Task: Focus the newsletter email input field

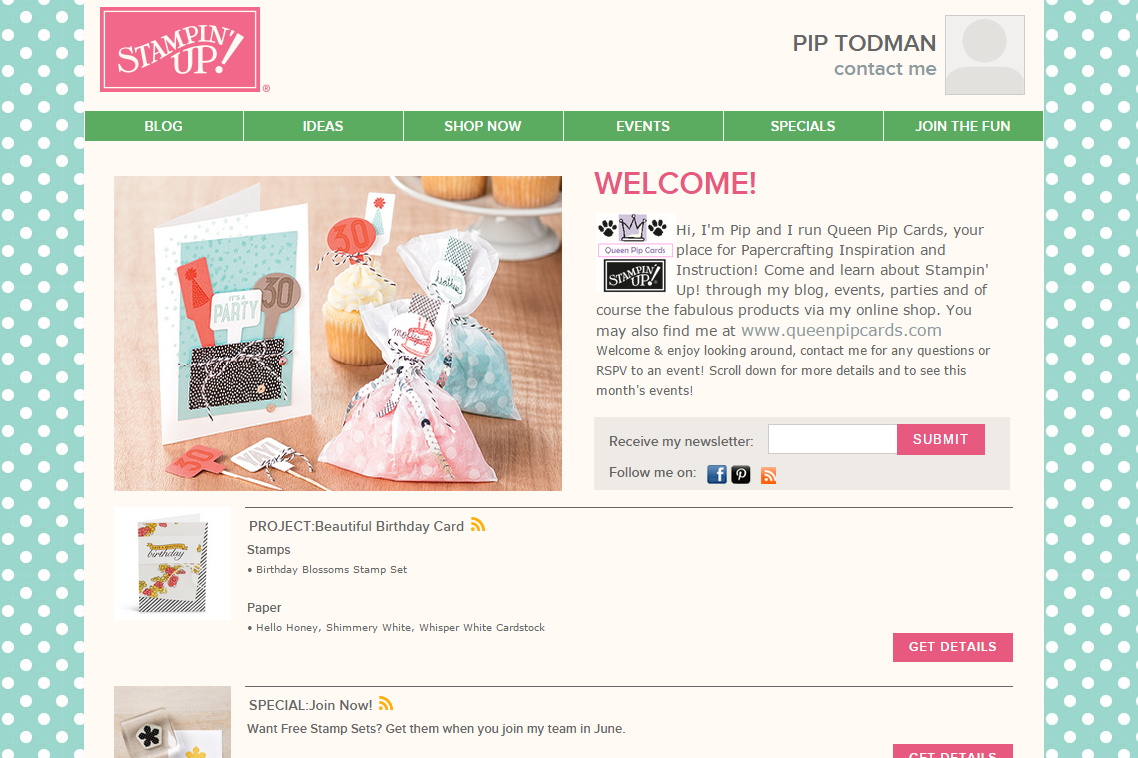Action: (832, 439)
